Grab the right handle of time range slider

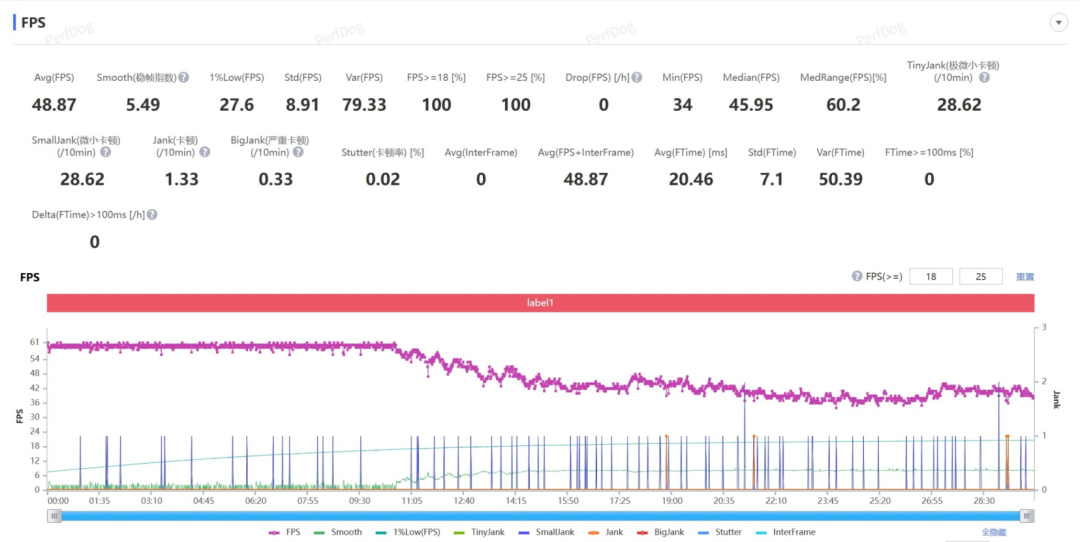point(1027,516)
